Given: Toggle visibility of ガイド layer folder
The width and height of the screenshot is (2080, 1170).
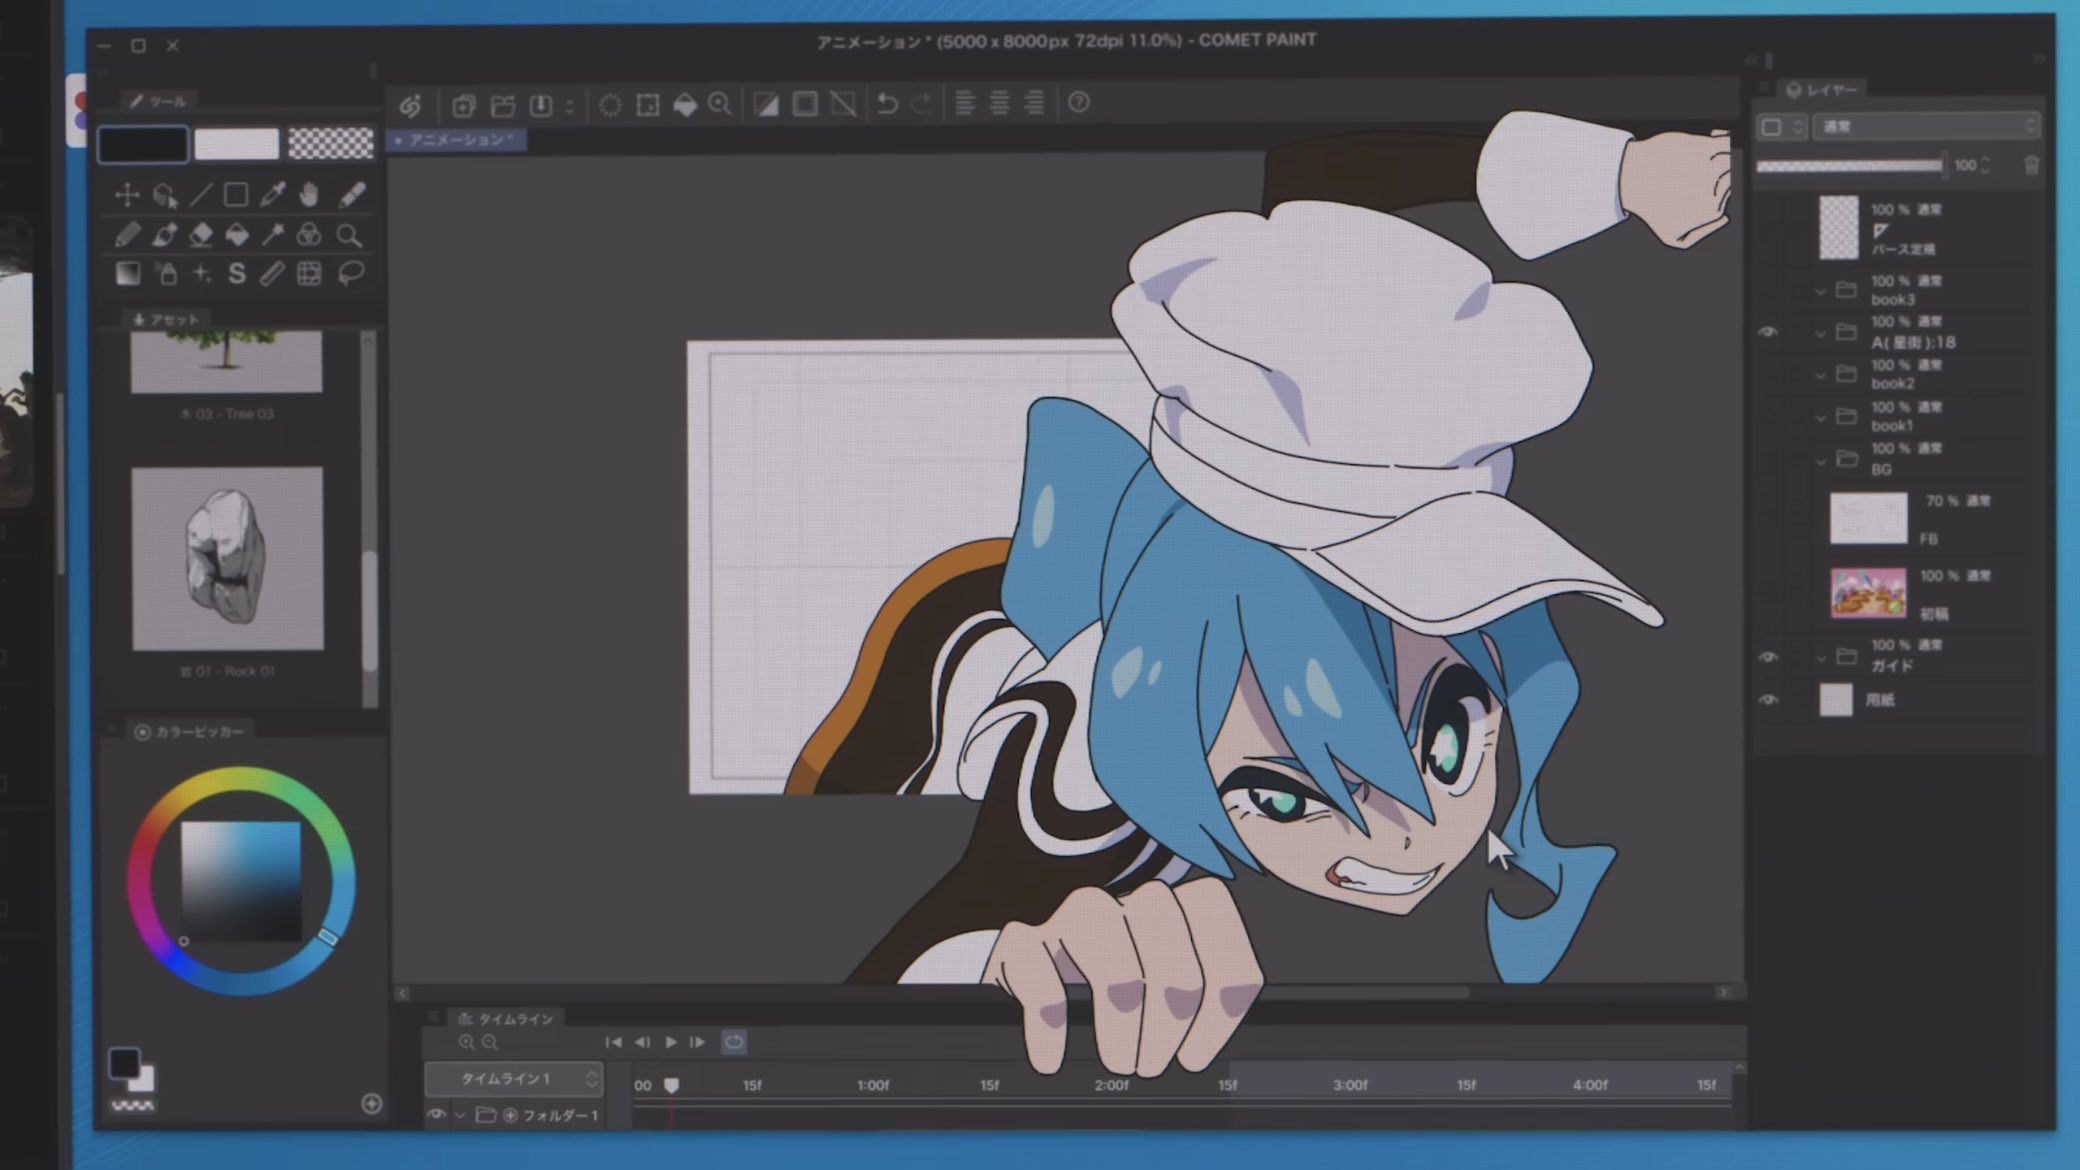Looking at the screenshot, I should coord(1768,656).
